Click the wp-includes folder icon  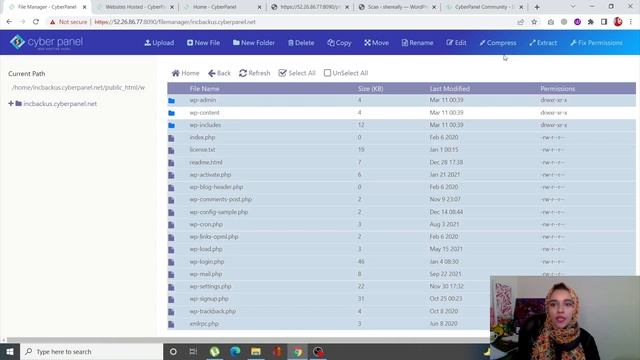click(x=171, y=125)
